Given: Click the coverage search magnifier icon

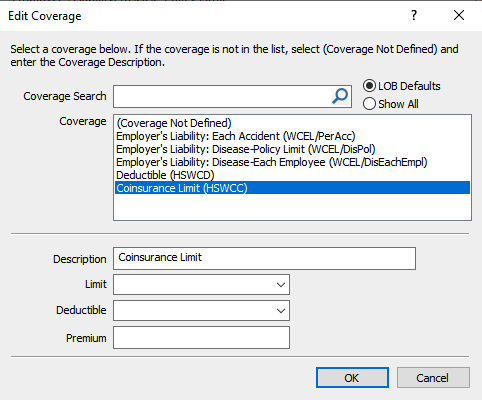Looking at the screenshot, I should (x=340, y=96).
